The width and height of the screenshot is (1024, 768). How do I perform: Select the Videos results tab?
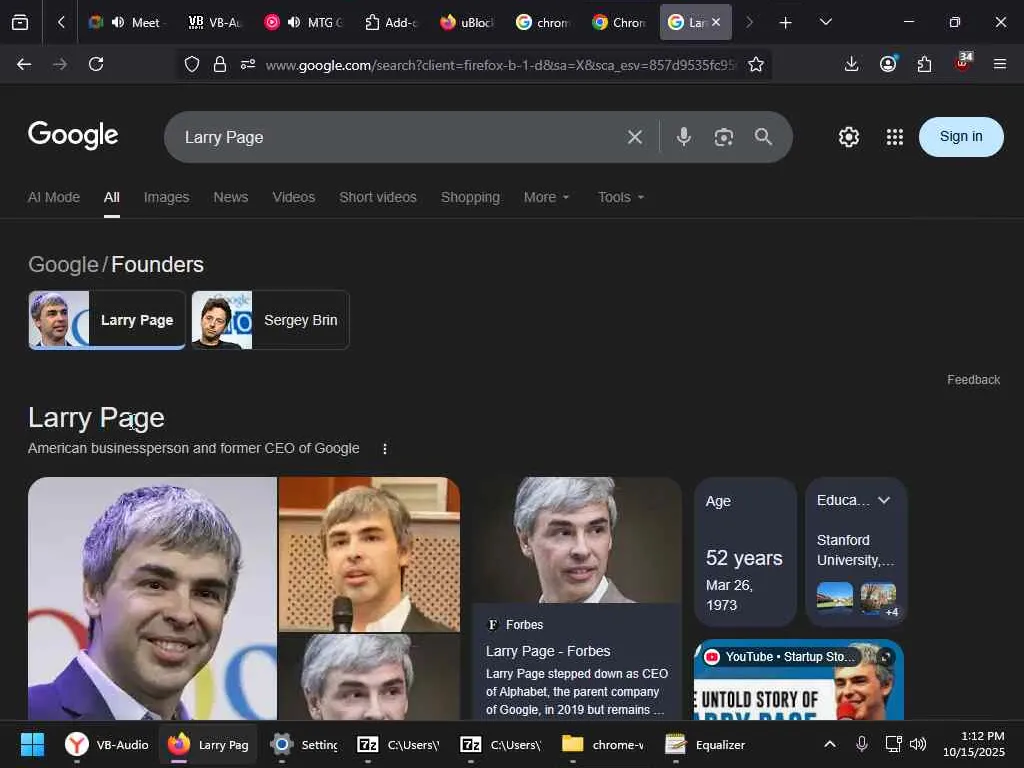click(293, 197)
